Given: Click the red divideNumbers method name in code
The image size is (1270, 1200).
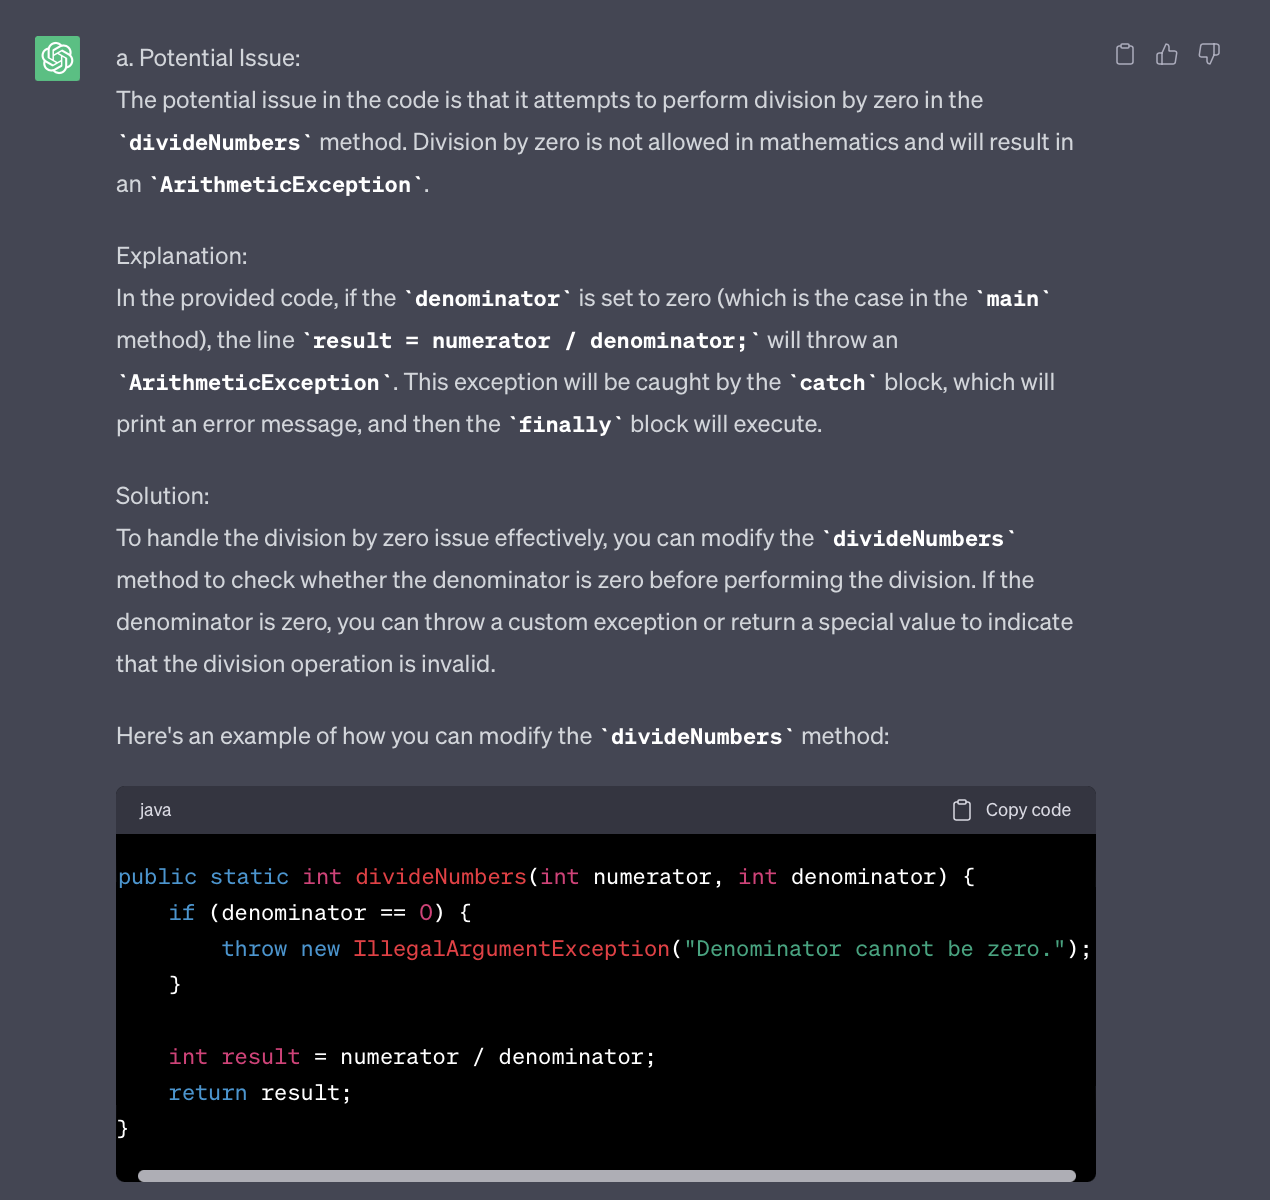Looking at the screenshot, I should [441, 877].
